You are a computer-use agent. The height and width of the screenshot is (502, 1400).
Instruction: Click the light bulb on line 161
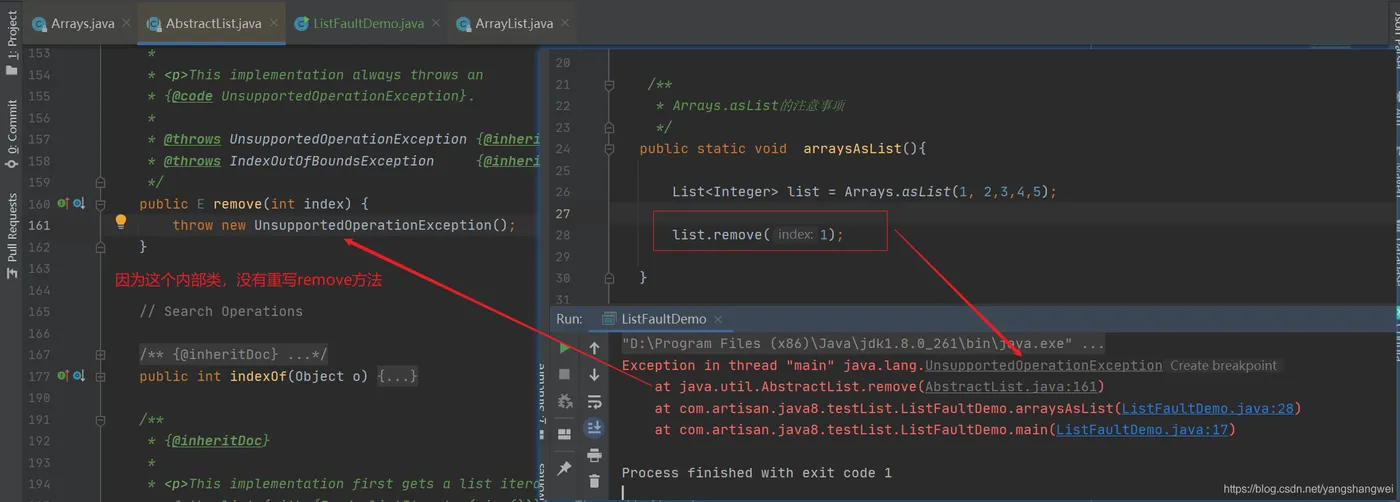coord(121,222)
